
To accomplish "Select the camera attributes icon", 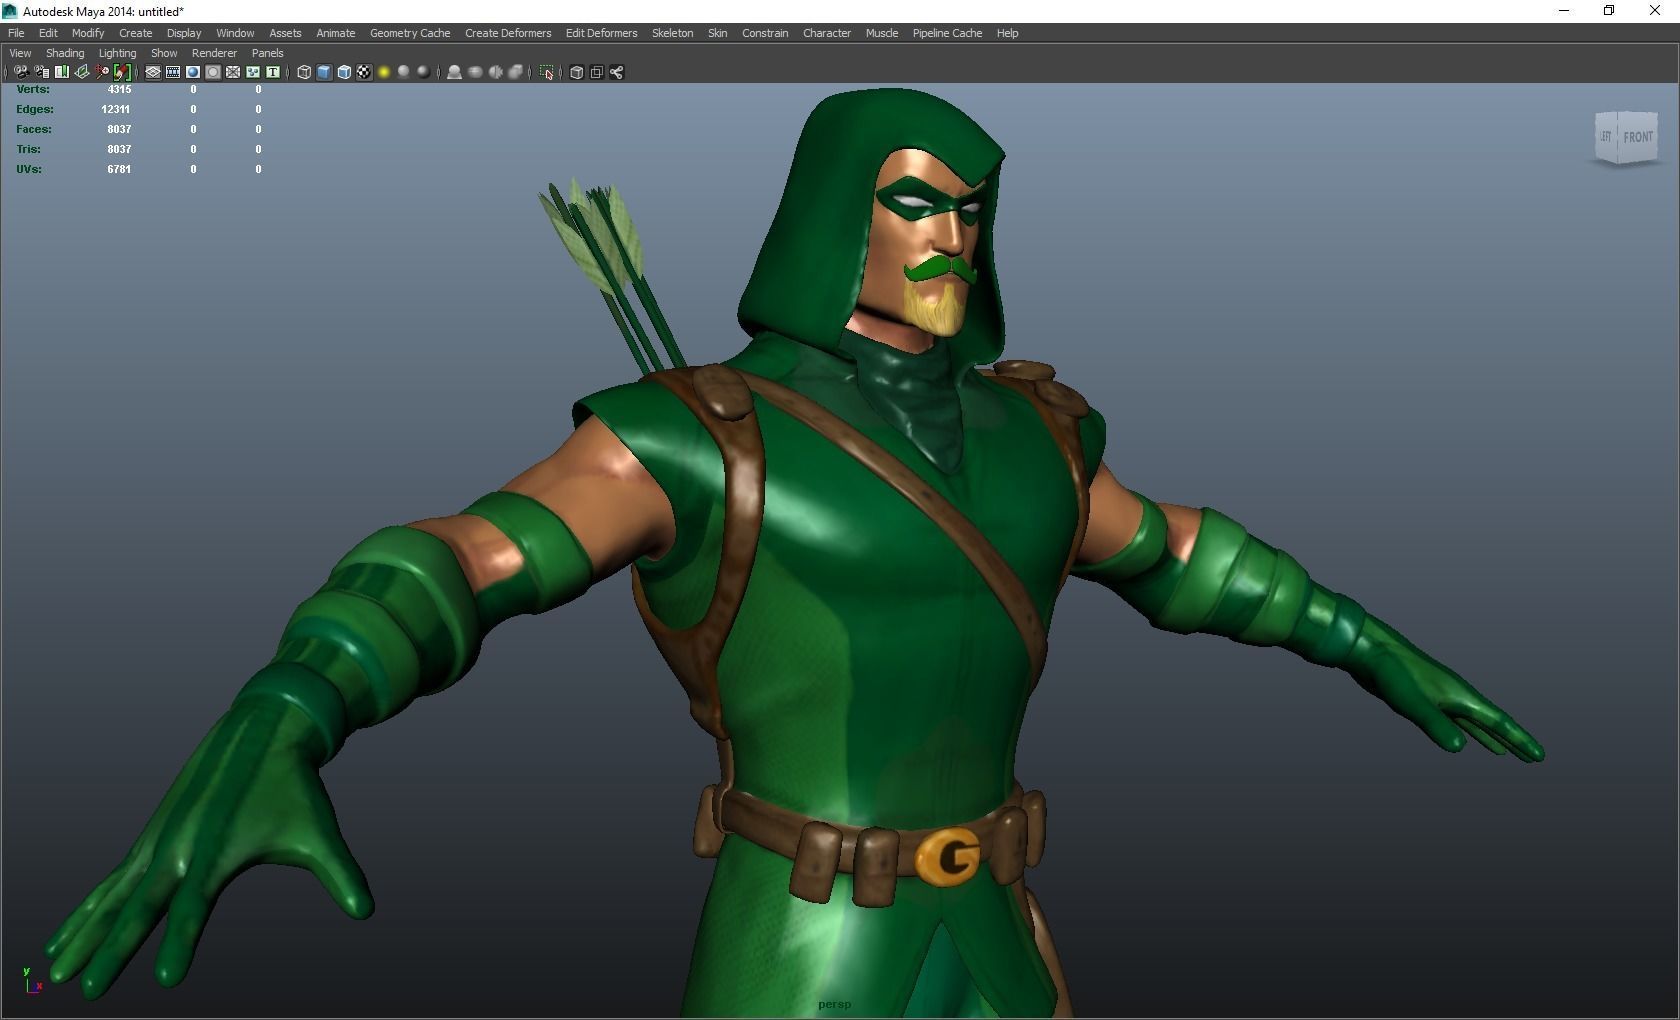I will tap(42, 72).
